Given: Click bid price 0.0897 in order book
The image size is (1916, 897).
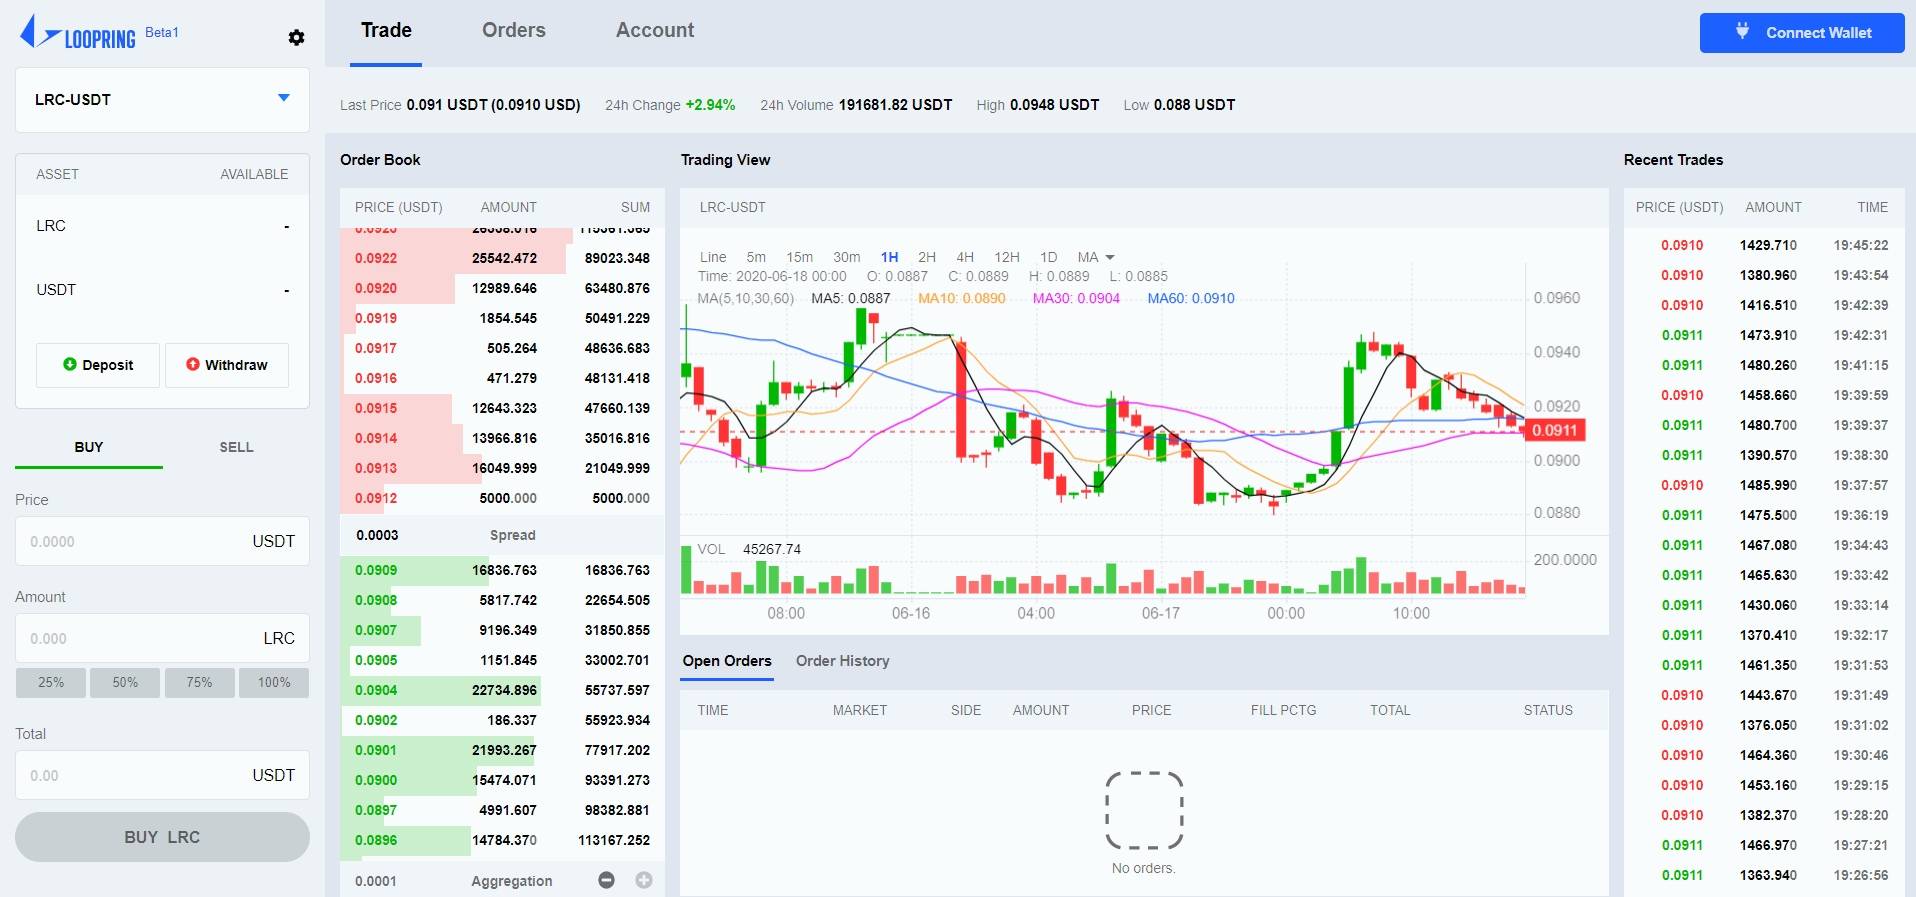Looking at the screenshot, I should click(x=376, y=810).
